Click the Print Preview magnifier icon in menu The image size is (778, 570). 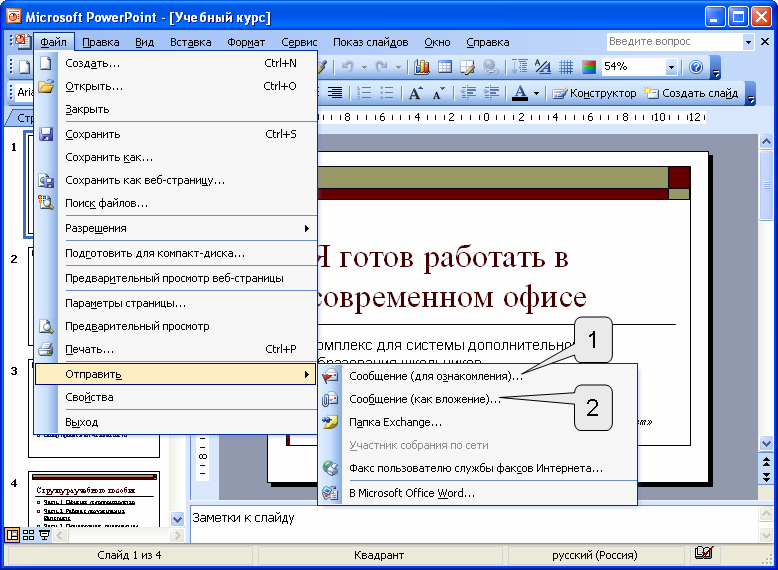pyautogui.click(x=46, y=326)
